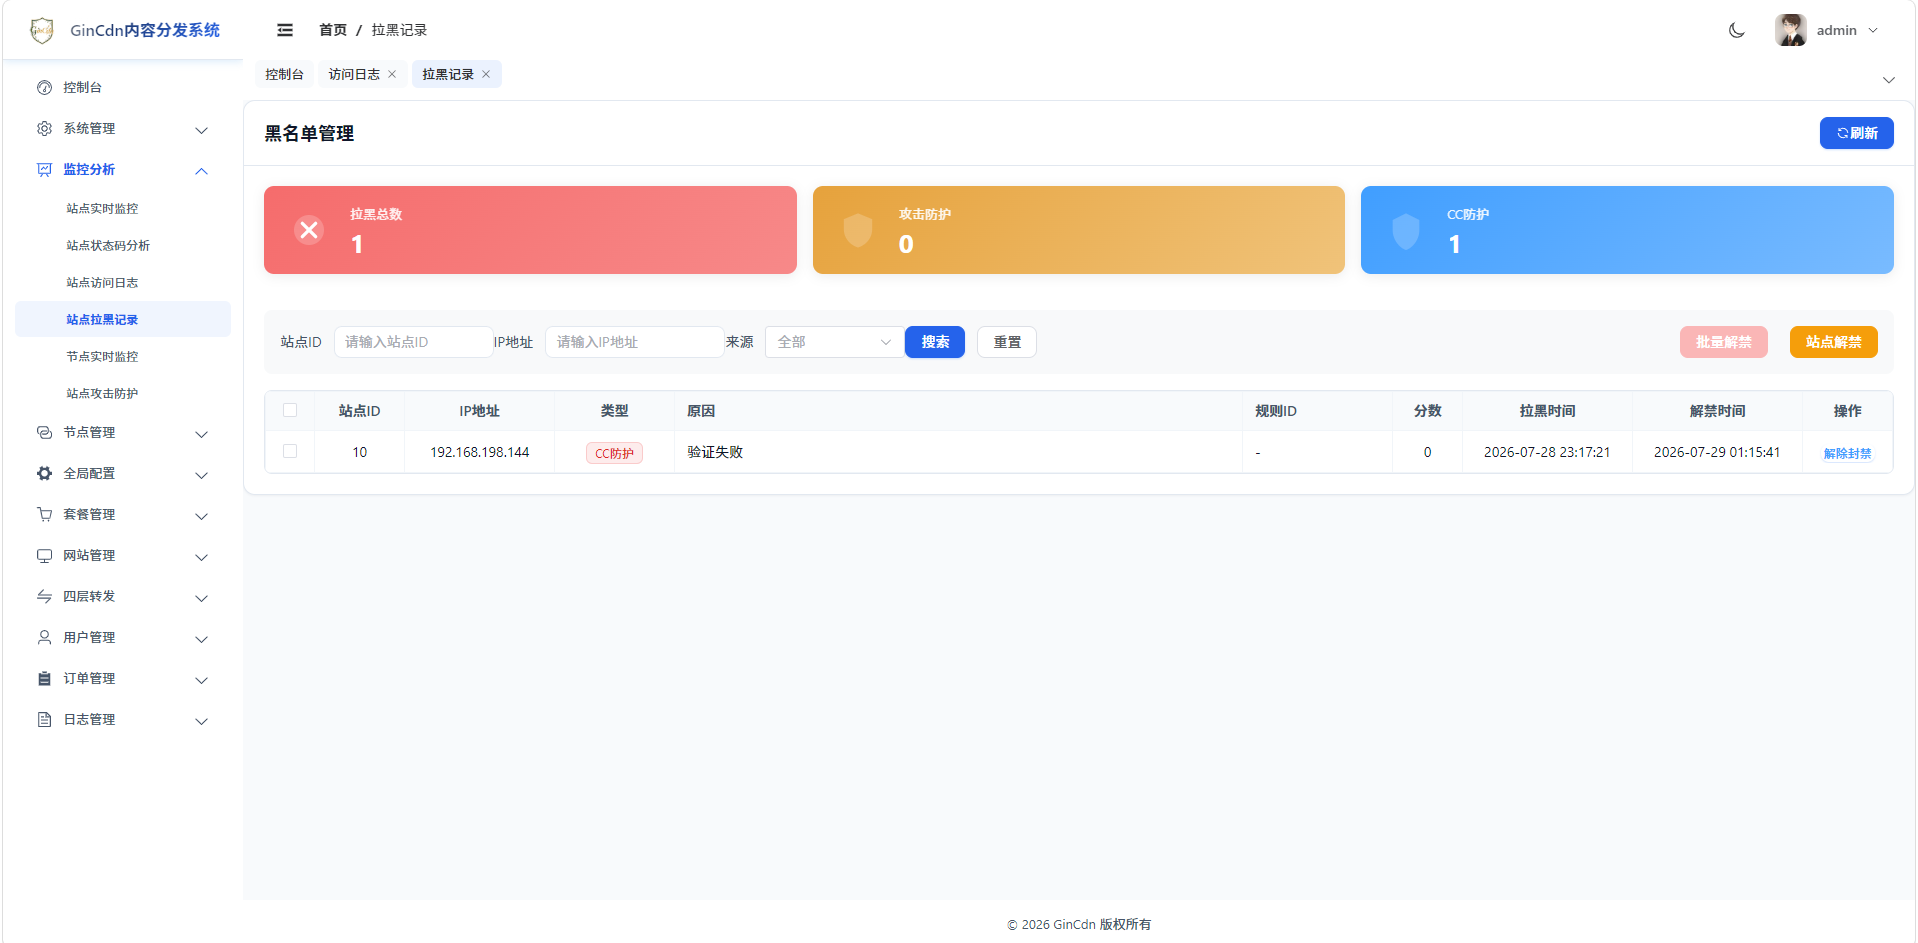1918x943 pixels.
Task: Expand the 订单管理 menu chevron
Action: [201, 680]
